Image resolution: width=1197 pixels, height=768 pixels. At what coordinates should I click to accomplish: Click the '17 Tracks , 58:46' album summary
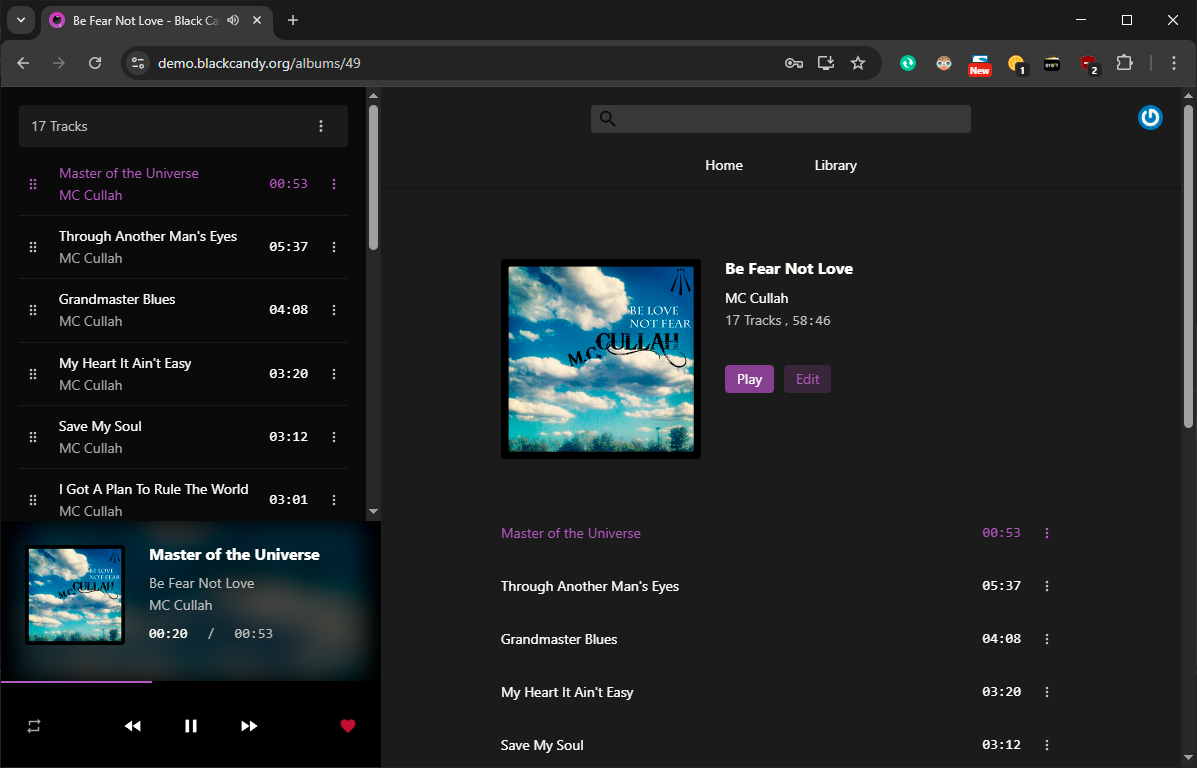pyautogui.click(x=777, y=321)
